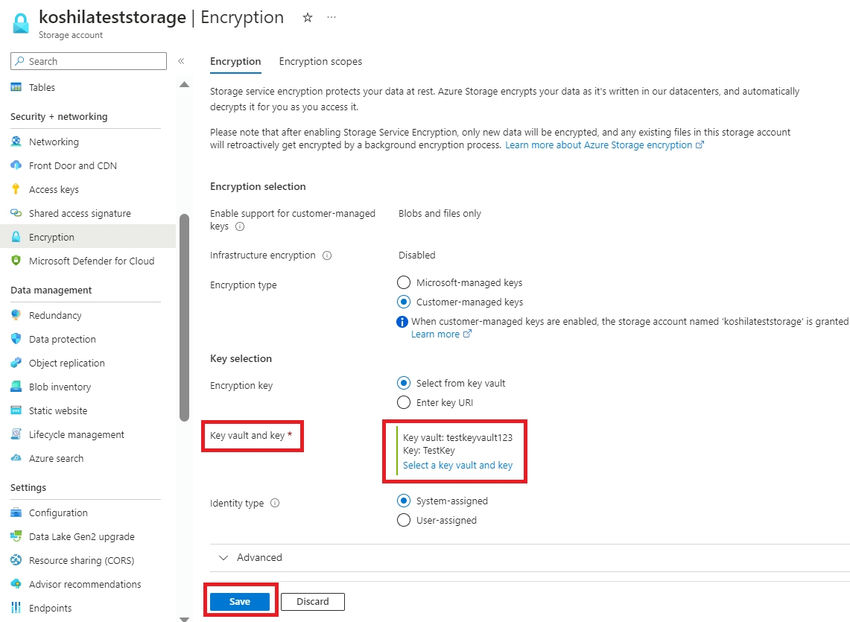Select Microsoft Defender for Cloud
The height and width of the screenshot is (622, 850).
[x=94, y=261]
